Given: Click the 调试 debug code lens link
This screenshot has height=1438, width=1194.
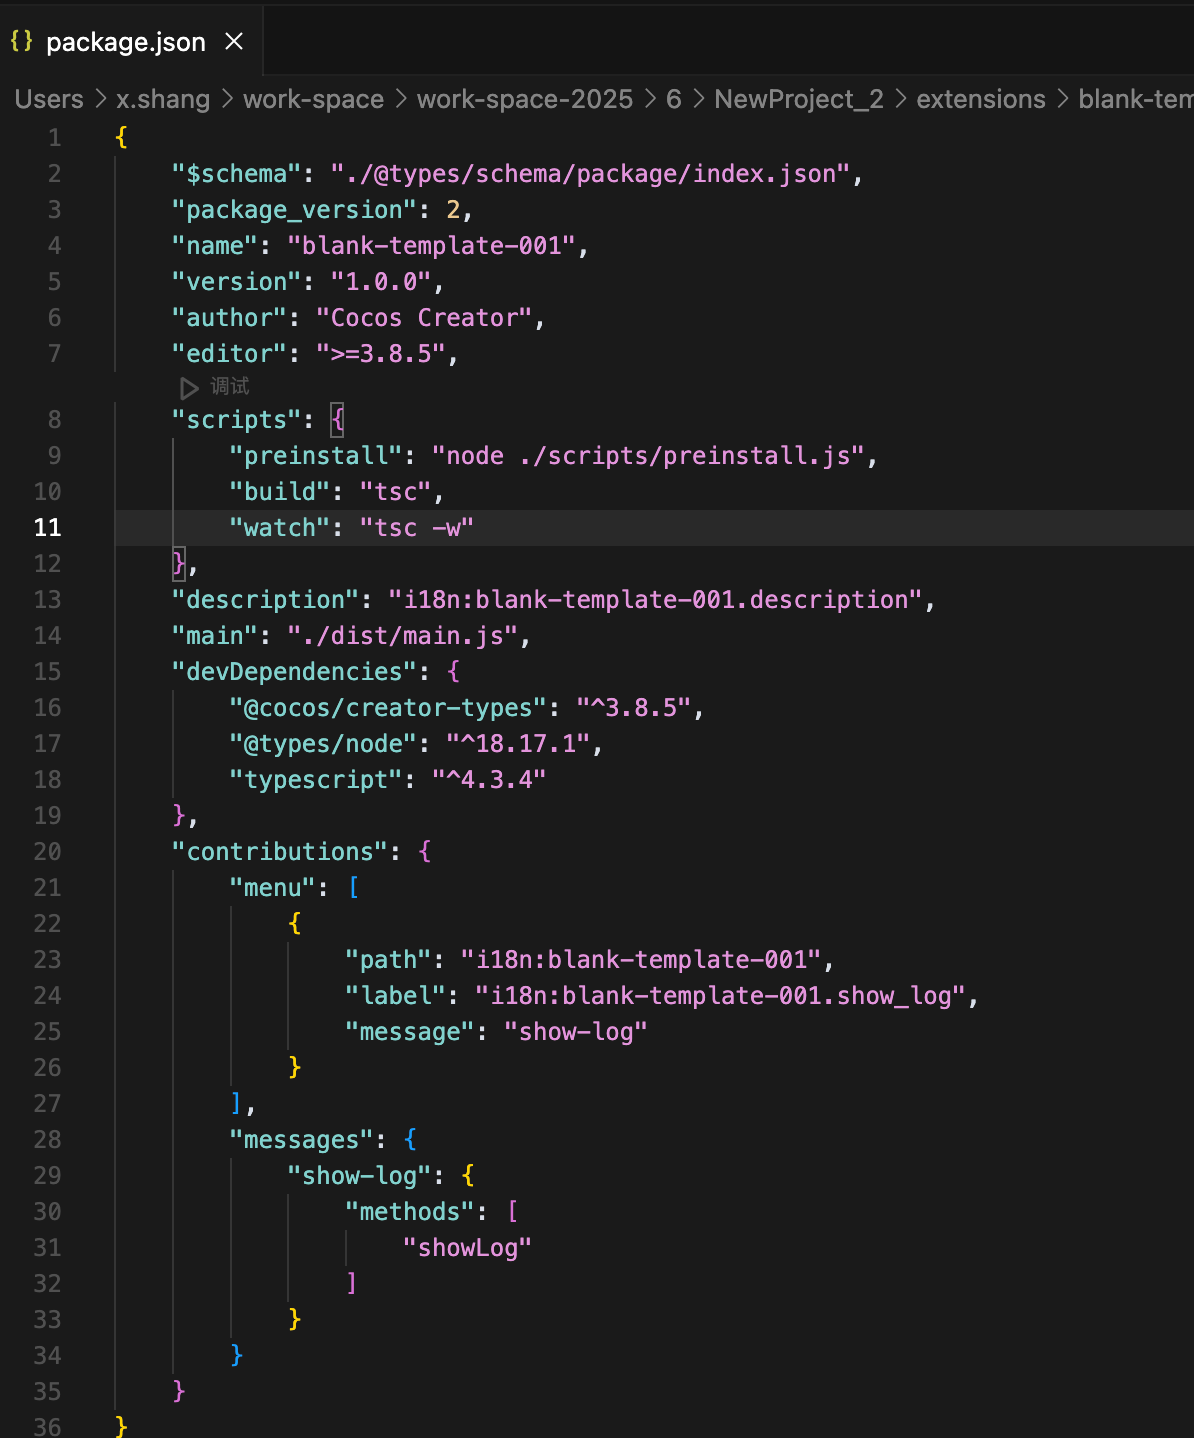Looking at the screenshot, I should point(230,386).
